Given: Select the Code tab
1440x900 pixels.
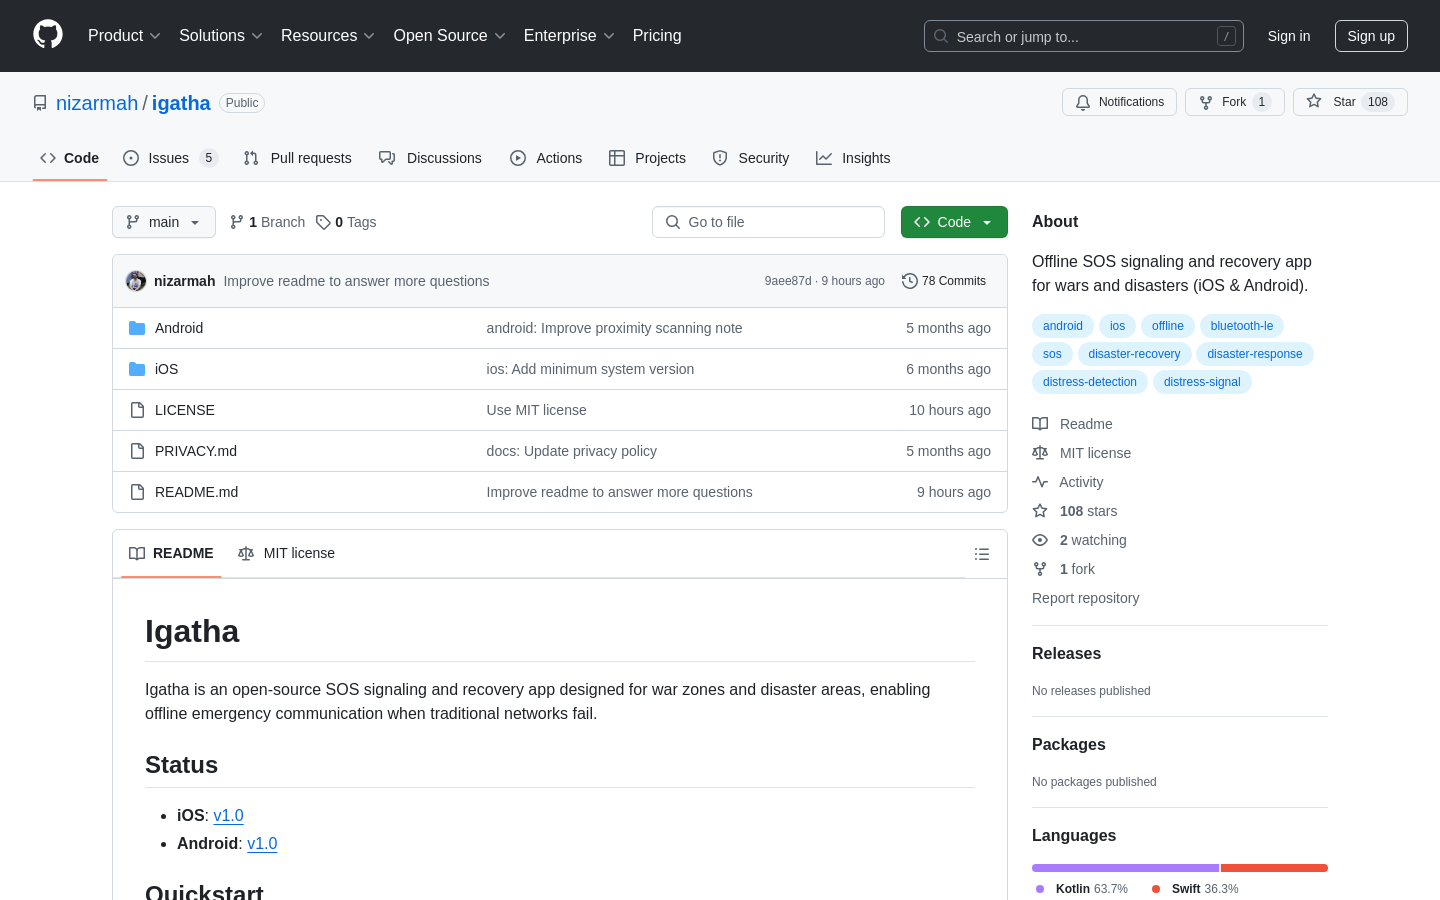Looking at the screenshot, I should click(x=70, y=158).
